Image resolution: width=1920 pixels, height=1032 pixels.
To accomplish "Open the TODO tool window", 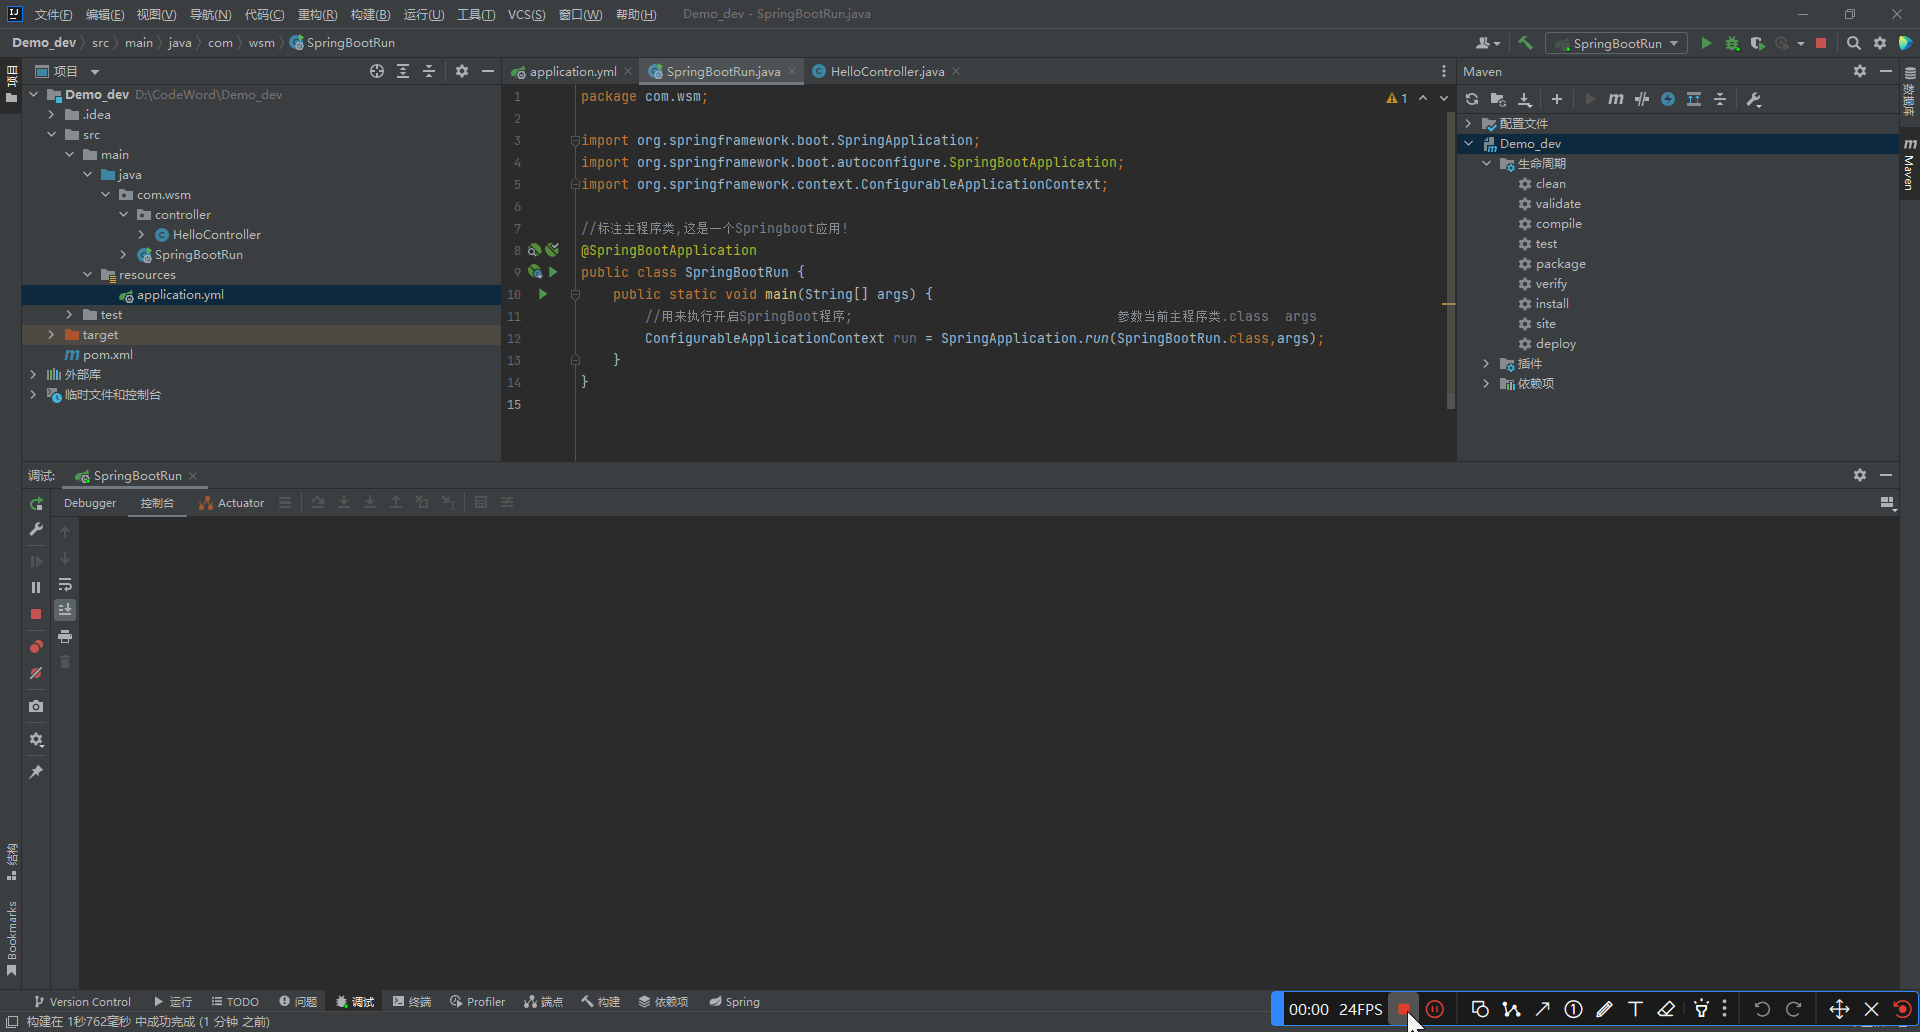I will 235,1001.
